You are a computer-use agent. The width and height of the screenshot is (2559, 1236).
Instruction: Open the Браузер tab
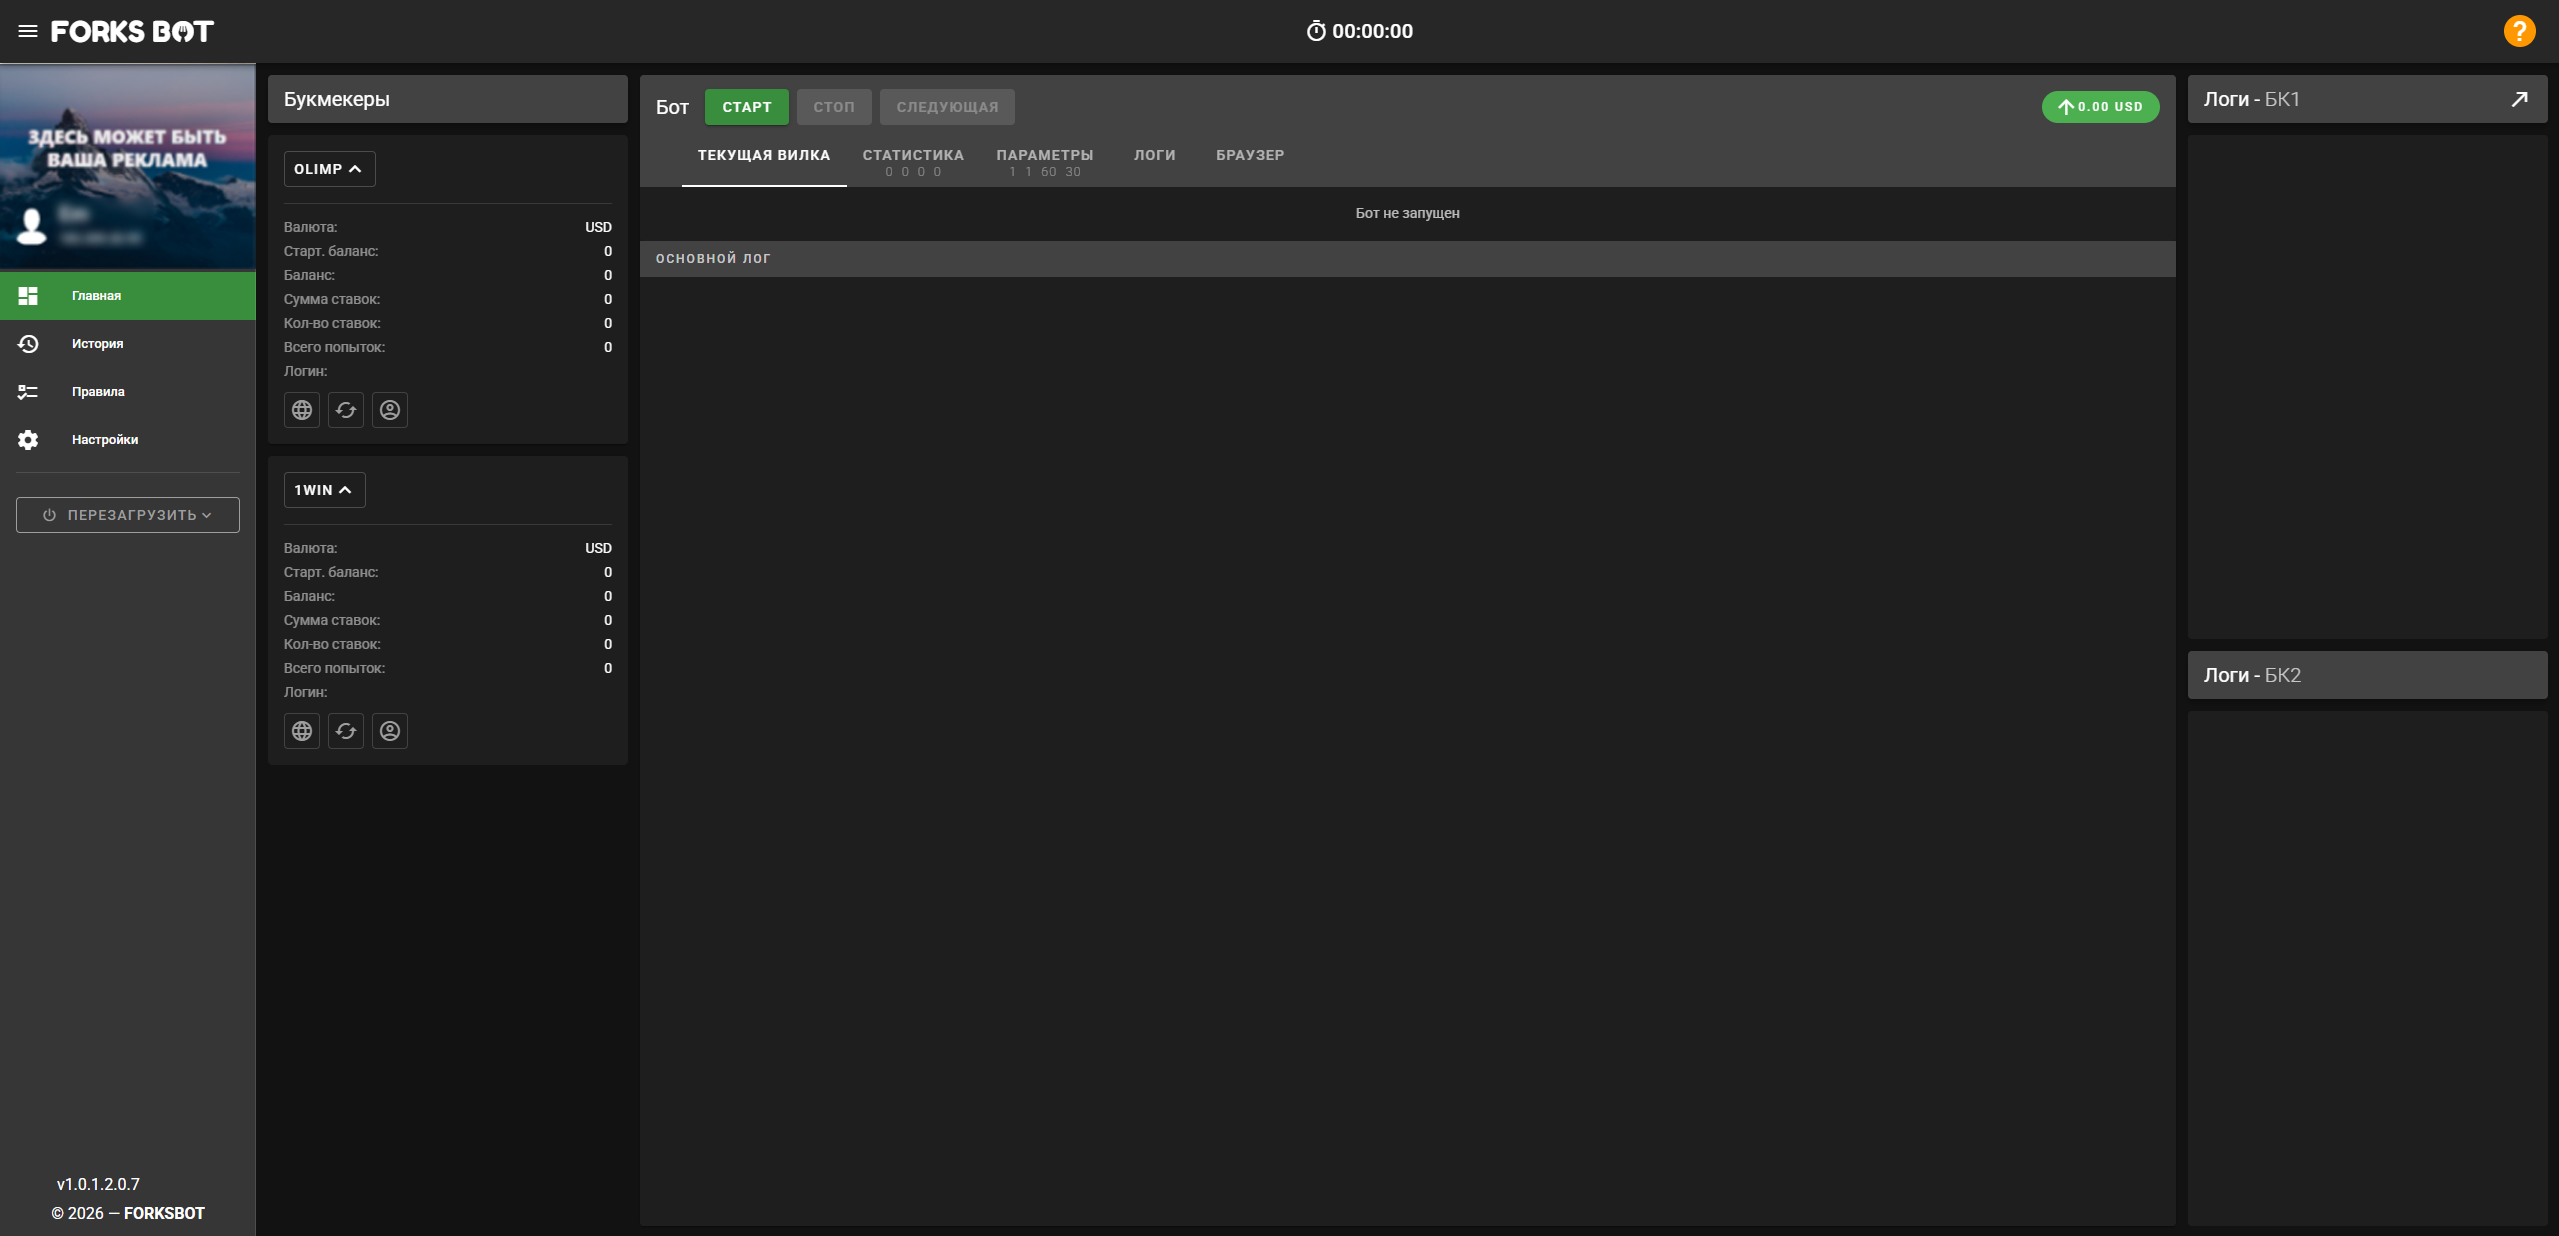[1250, 155]
